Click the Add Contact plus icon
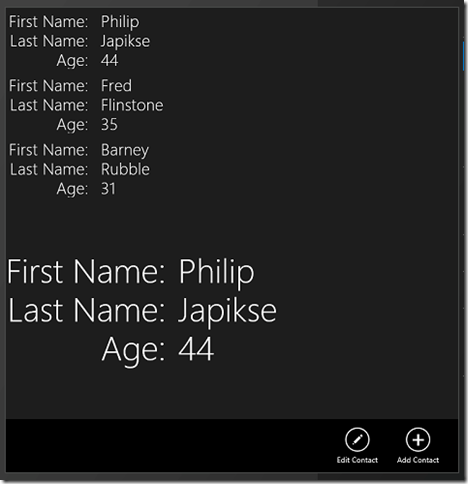 coord(418,439)
